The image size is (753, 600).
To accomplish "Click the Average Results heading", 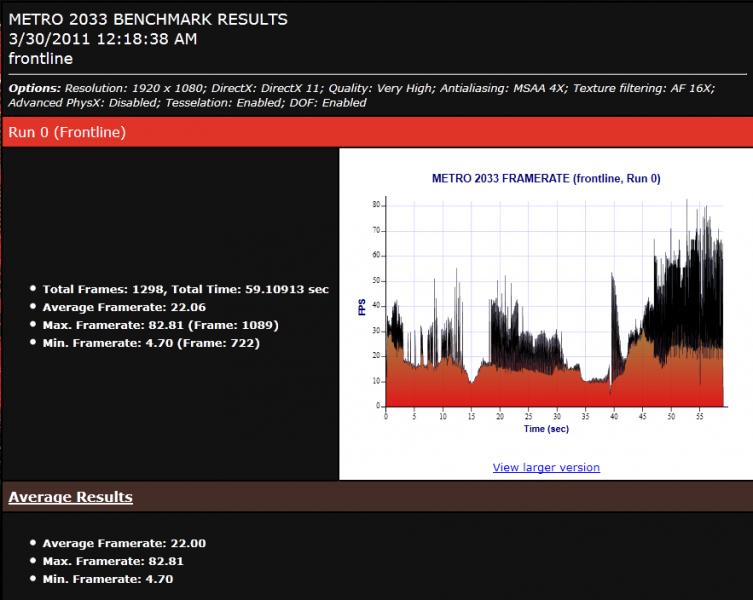I will [x=71, y=497].
